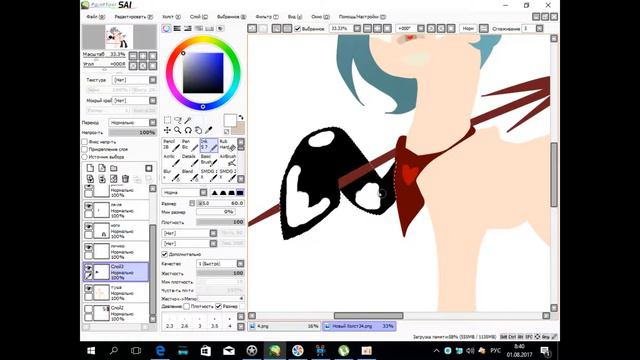
Task: Choose the Details brush
Action: tap(189, 160)
